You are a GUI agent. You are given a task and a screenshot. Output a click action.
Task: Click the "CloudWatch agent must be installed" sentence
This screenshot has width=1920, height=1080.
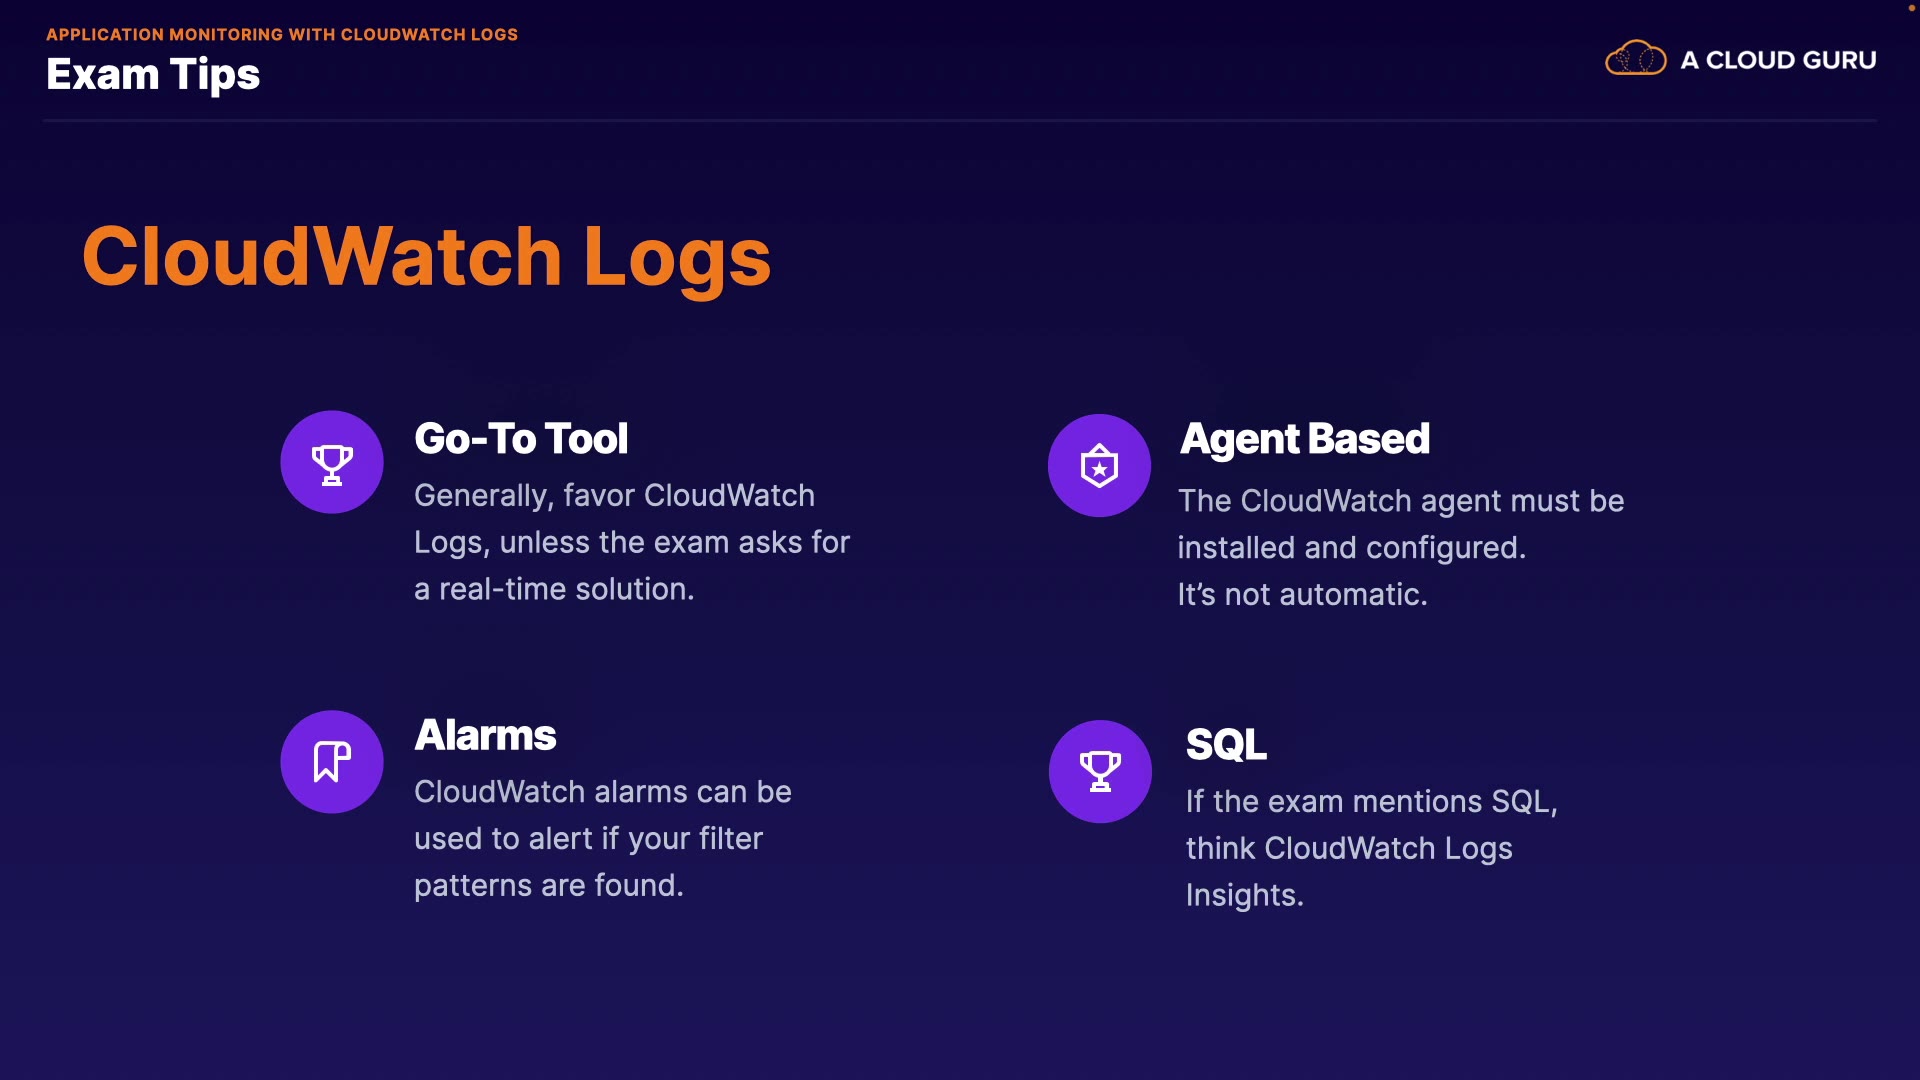1400,524
